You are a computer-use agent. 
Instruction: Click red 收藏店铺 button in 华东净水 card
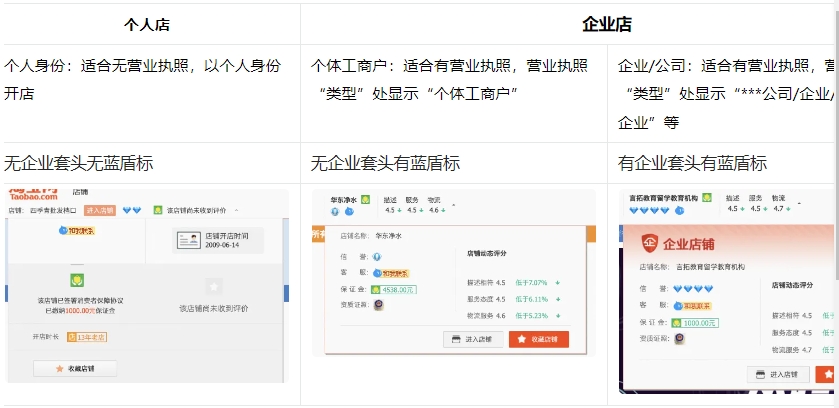538,340
